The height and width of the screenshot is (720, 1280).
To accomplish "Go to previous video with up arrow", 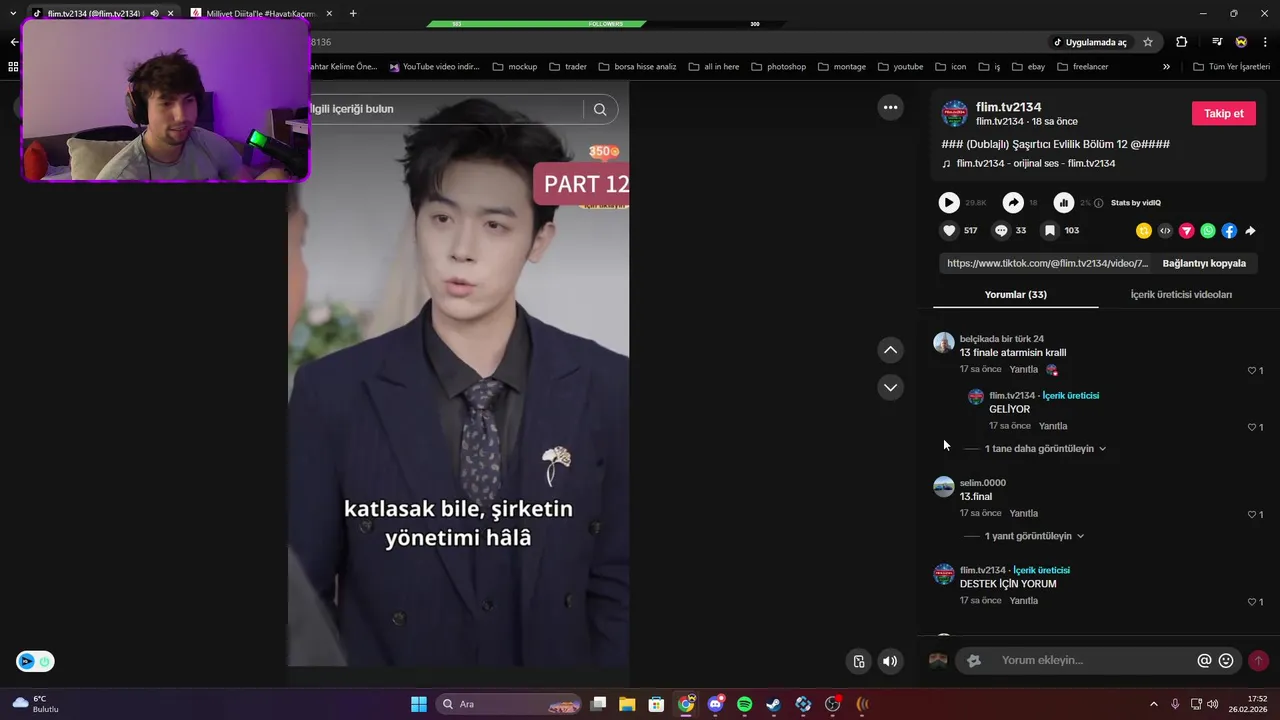I will point(890,350).
